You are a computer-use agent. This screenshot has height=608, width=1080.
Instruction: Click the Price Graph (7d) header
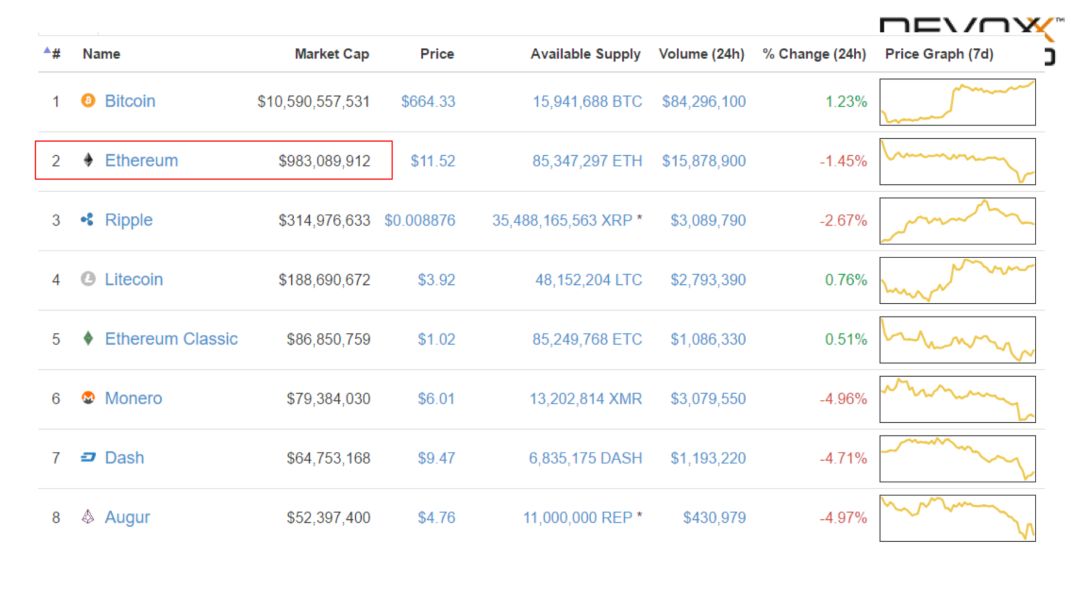[x=939, y=54]
